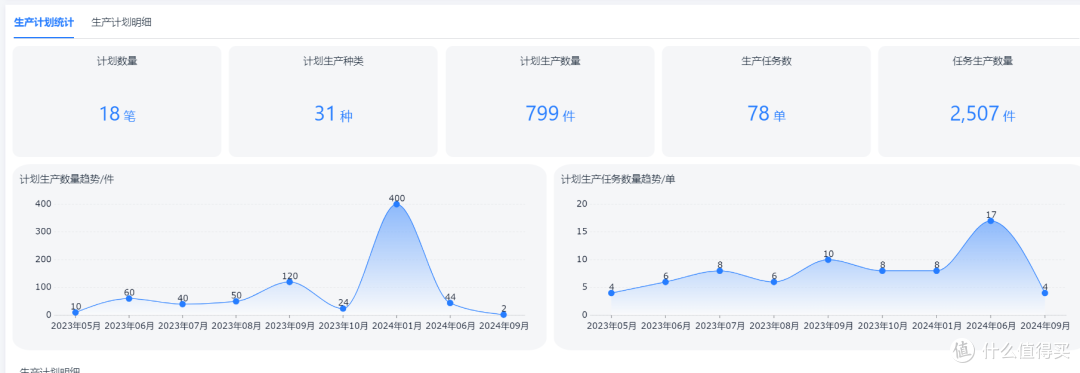Click the data point labeled 50

click(236, 301)
